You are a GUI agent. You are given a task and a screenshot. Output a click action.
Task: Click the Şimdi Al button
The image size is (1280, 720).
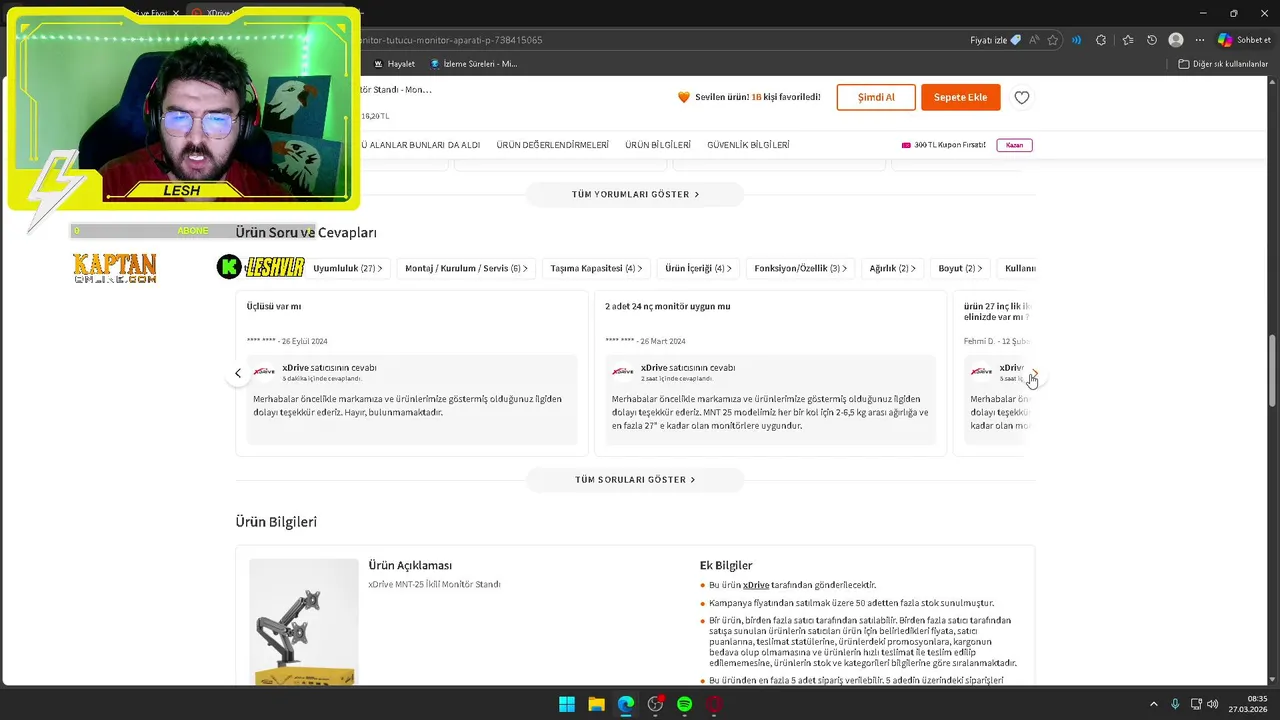coord(876,97)
